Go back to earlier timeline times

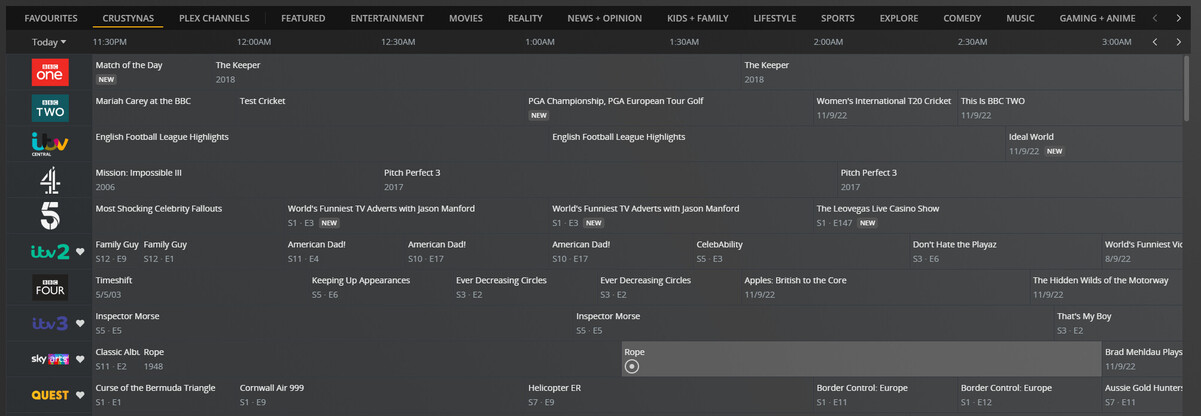click(1155, 42)
